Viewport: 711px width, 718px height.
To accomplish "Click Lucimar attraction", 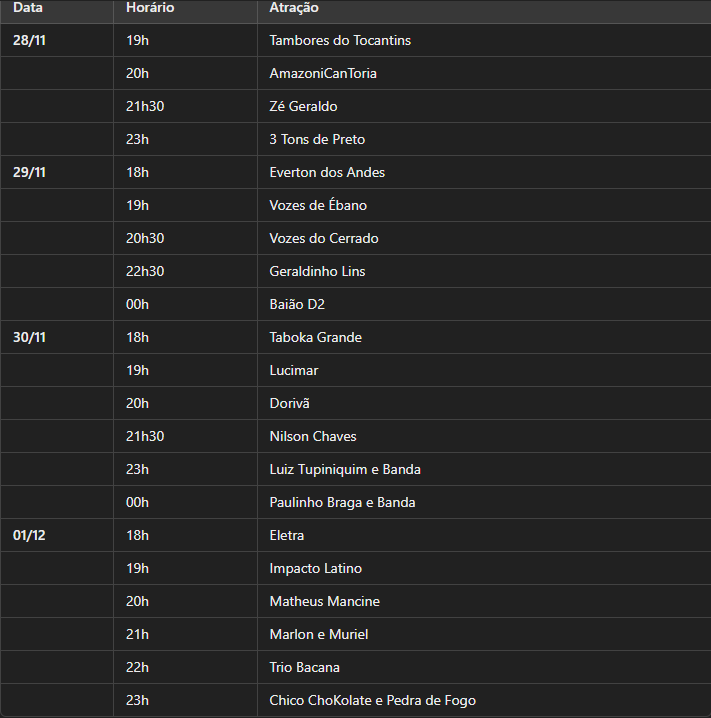I will pyautogui.click(x=294, y=370).
